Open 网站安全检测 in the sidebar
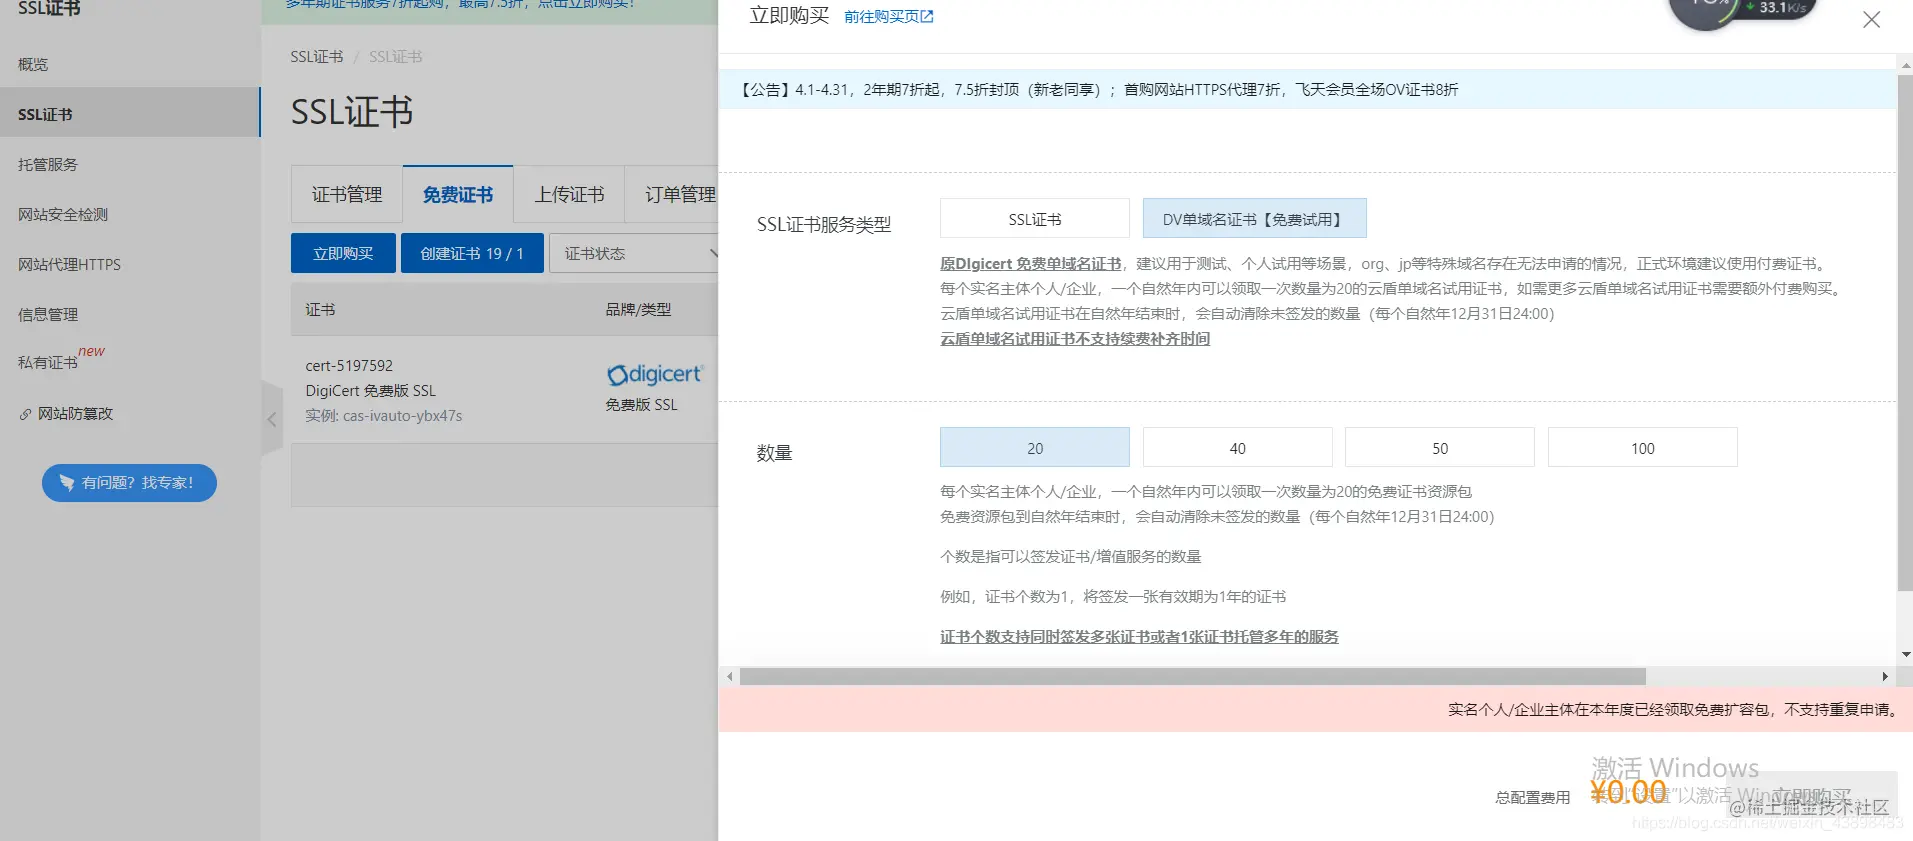Screen dimensions: 1913x841 click(62, 214)
